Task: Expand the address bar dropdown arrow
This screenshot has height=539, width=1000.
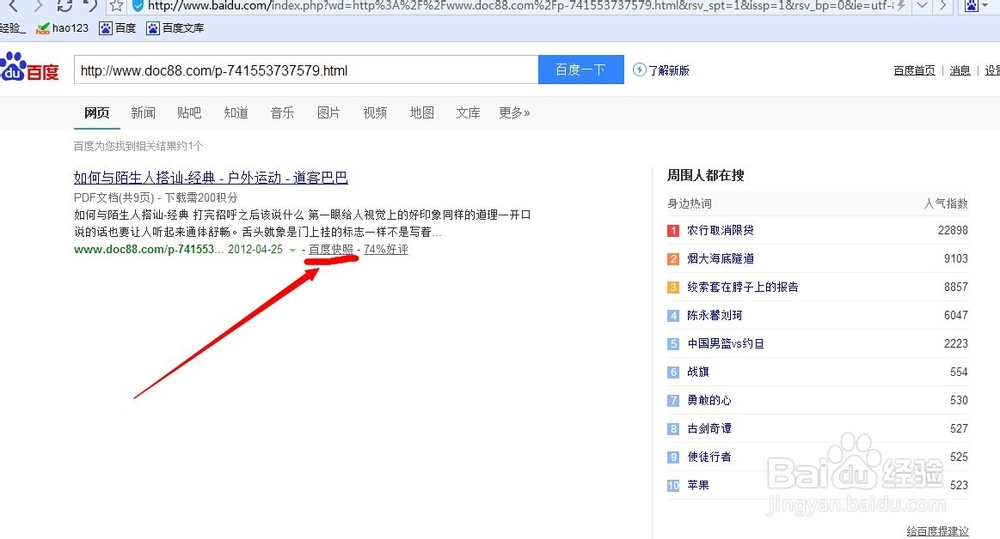Action: (x=922, y=6)
